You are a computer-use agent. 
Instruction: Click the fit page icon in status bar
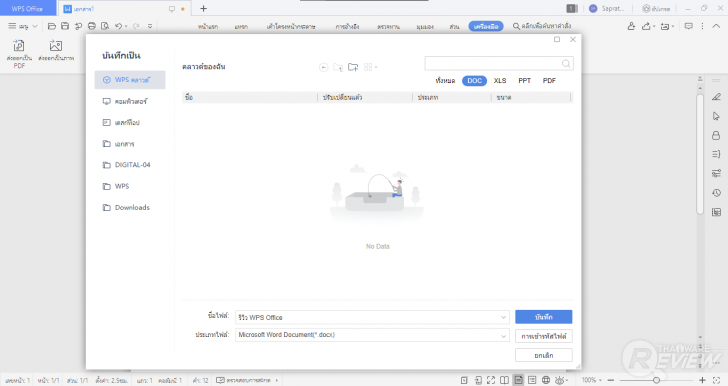(716, 380)
